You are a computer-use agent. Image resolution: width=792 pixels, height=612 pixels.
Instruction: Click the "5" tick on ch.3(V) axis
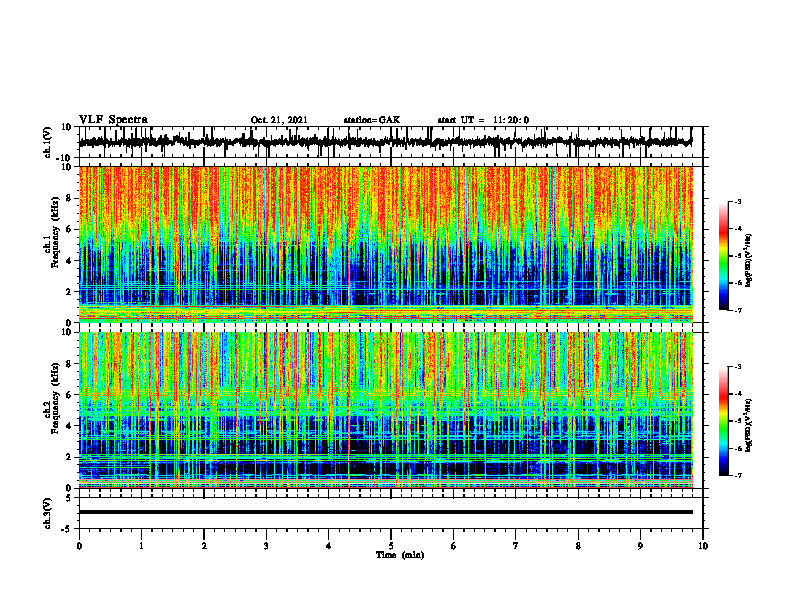(70, 498)
